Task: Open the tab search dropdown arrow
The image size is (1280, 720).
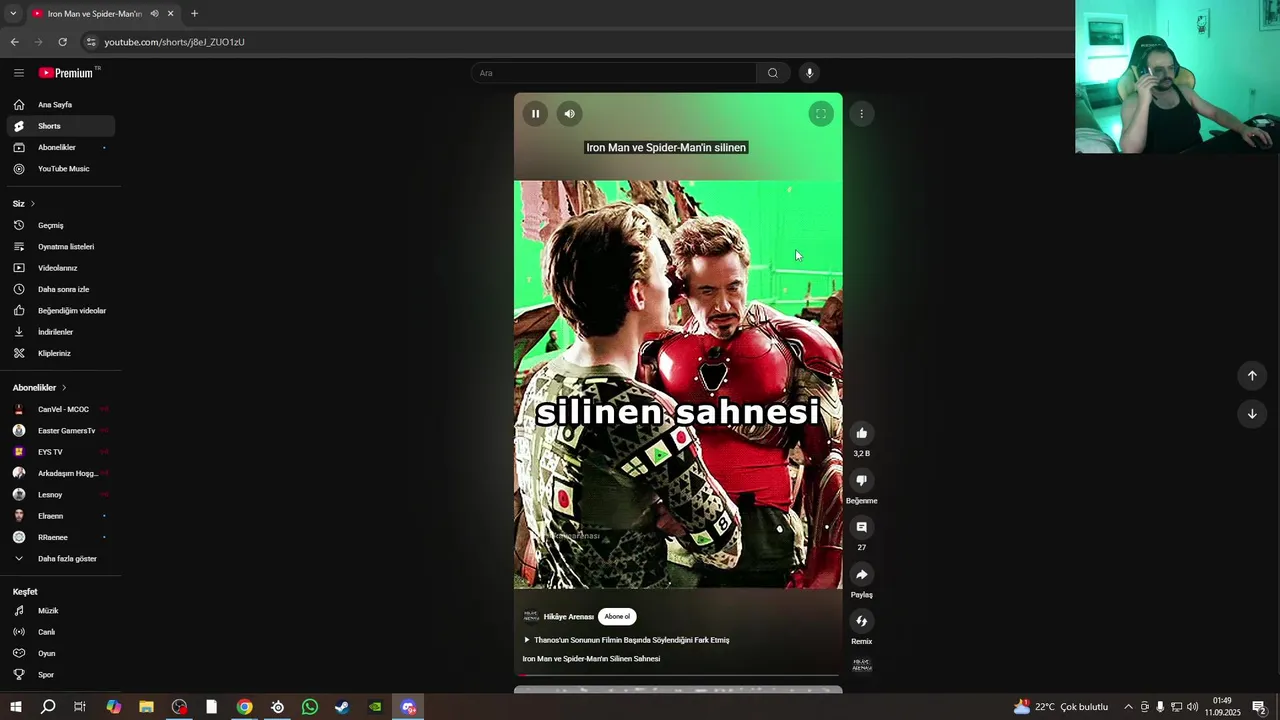Action: click(x=13, y=14)
